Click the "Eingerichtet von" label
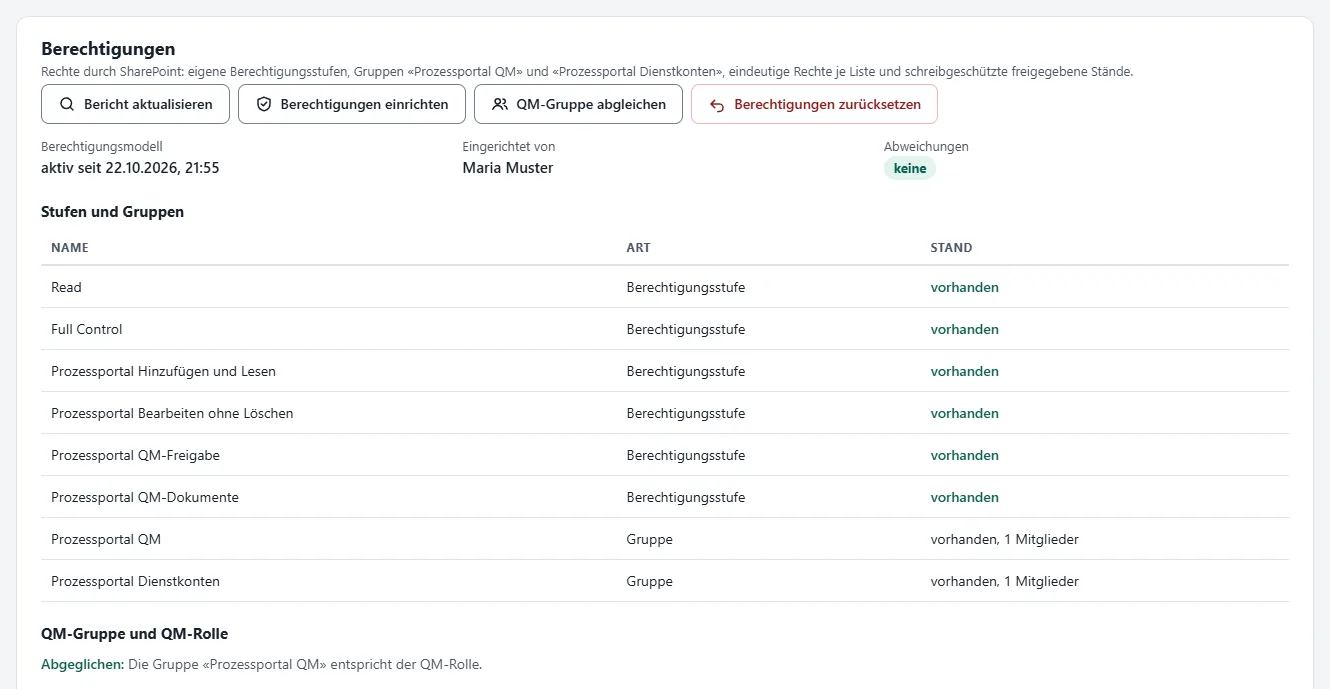Image resolution: width=1330 pixels, height=689 pixels. click(x=508, y=146)
